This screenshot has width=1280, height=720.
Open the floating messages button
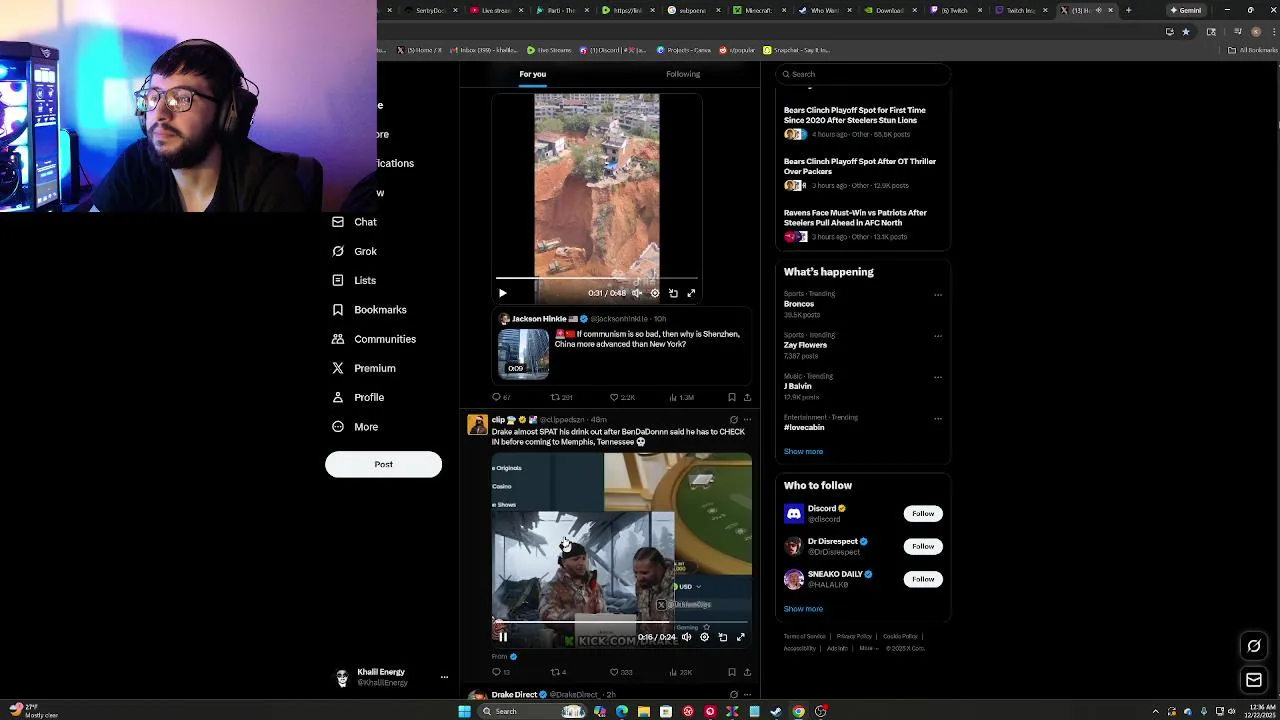pyautogui.click(x=1254, y=680)
